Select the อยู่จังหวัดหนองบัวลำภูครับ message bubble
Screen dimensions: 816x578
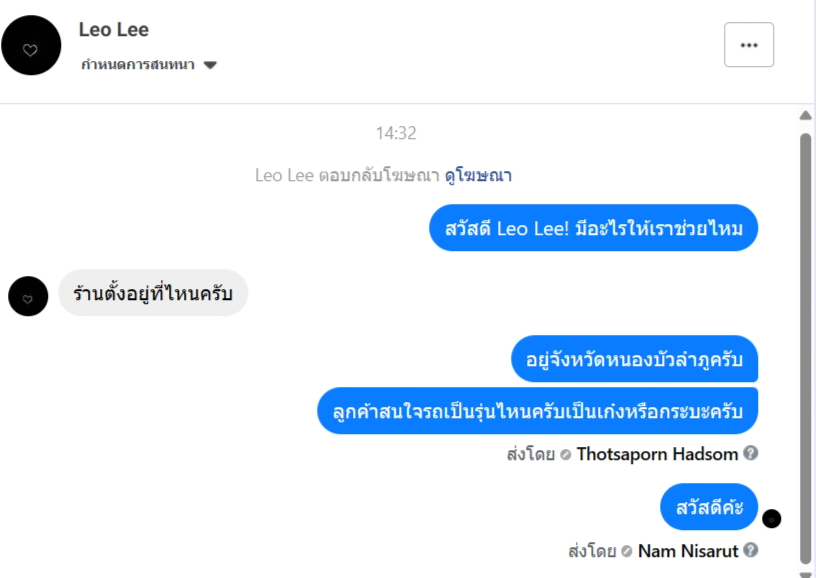[634, 358]
